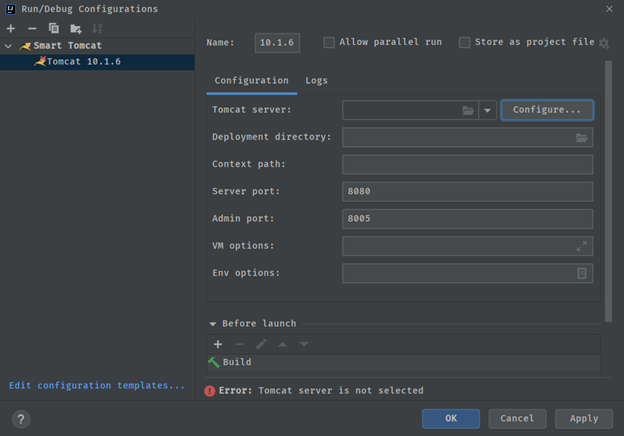Open help with the question mark
This screenshot has width=624, height=436.
point(21,419)
